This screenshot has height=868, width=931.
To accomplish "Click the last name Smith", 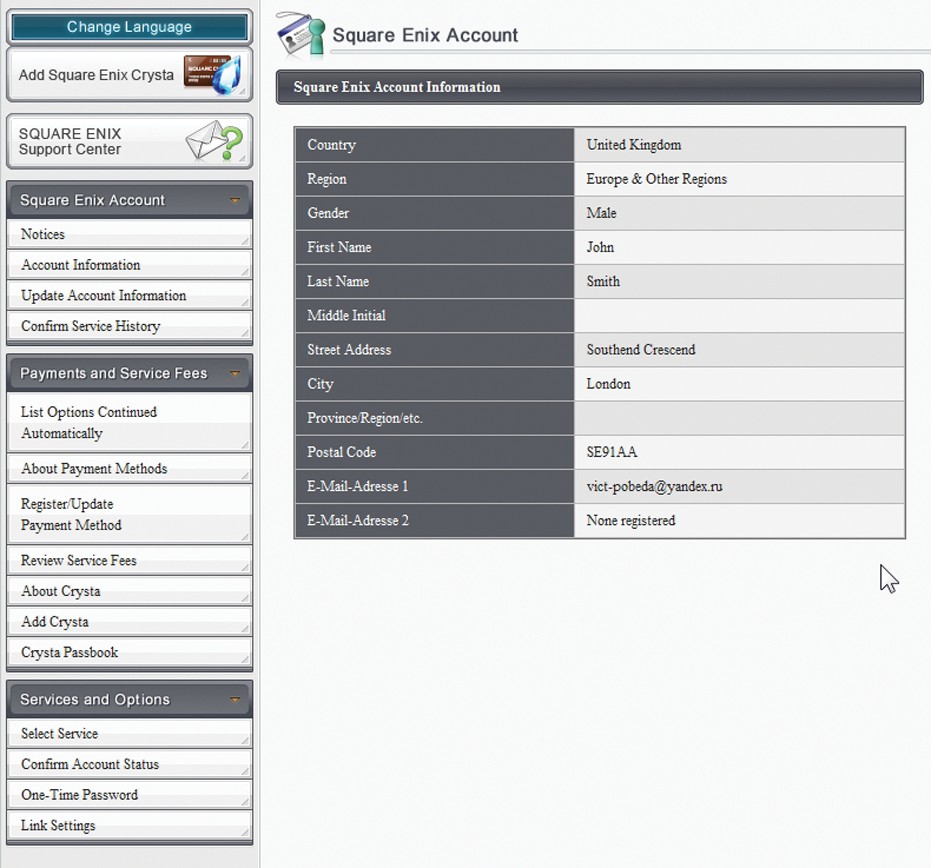I will (x=603, y=281).
